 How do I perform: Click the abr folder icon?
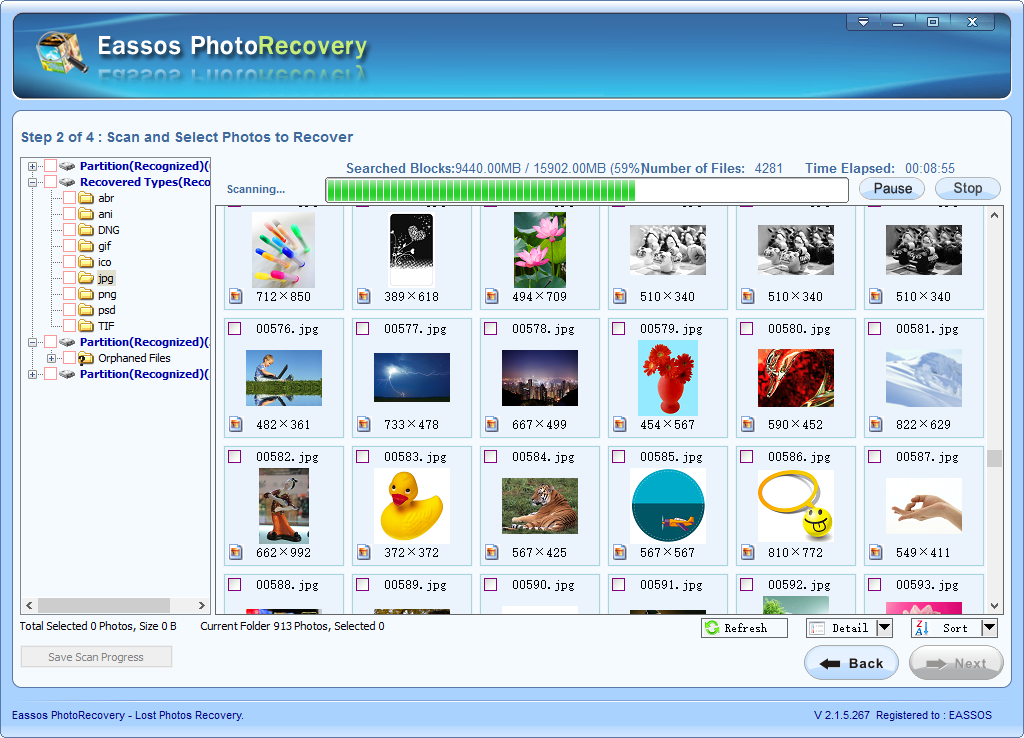(86, 198)
